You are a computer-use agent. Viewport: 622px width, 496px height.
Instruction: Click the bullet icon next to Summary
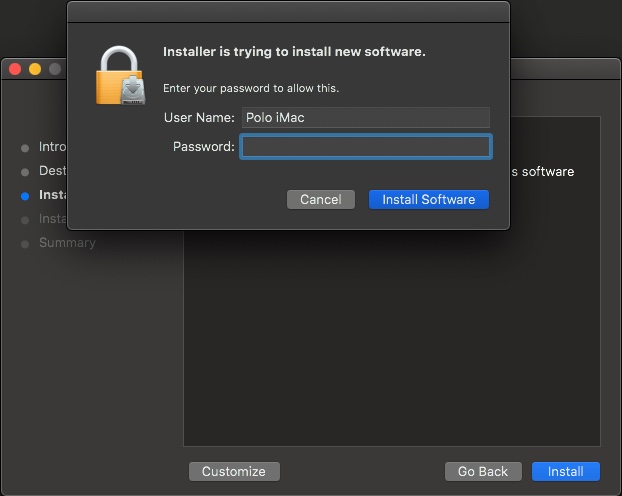pyautogui.click(x=25, y=244)
